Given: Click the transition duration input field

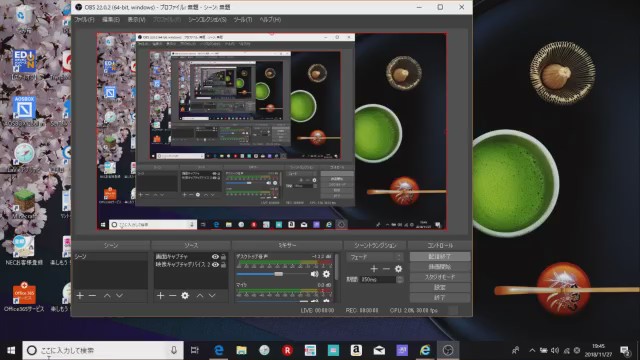Looking at the screenshot, I should pos(377,280).
